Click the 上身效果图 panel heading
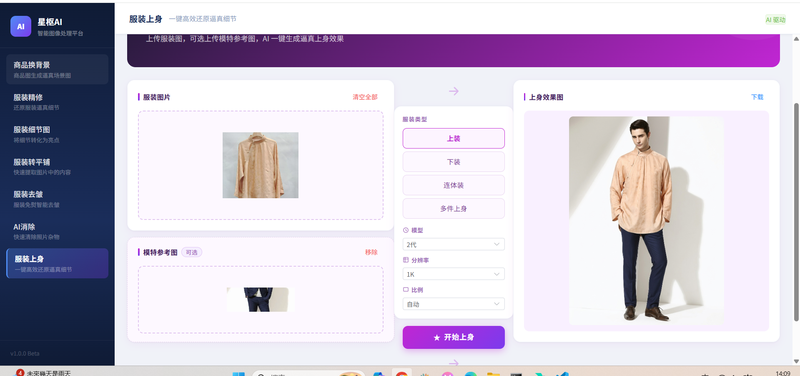The width and height of the screenshot is (800, 376). pos(546,97)
